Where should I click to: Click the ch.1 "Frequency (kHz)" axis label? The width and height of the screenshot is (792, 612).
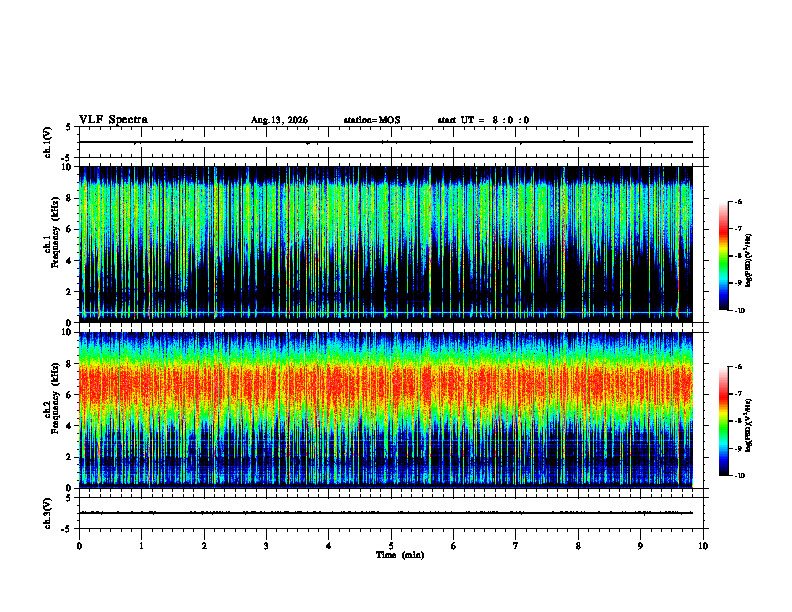tap(56, 231)
